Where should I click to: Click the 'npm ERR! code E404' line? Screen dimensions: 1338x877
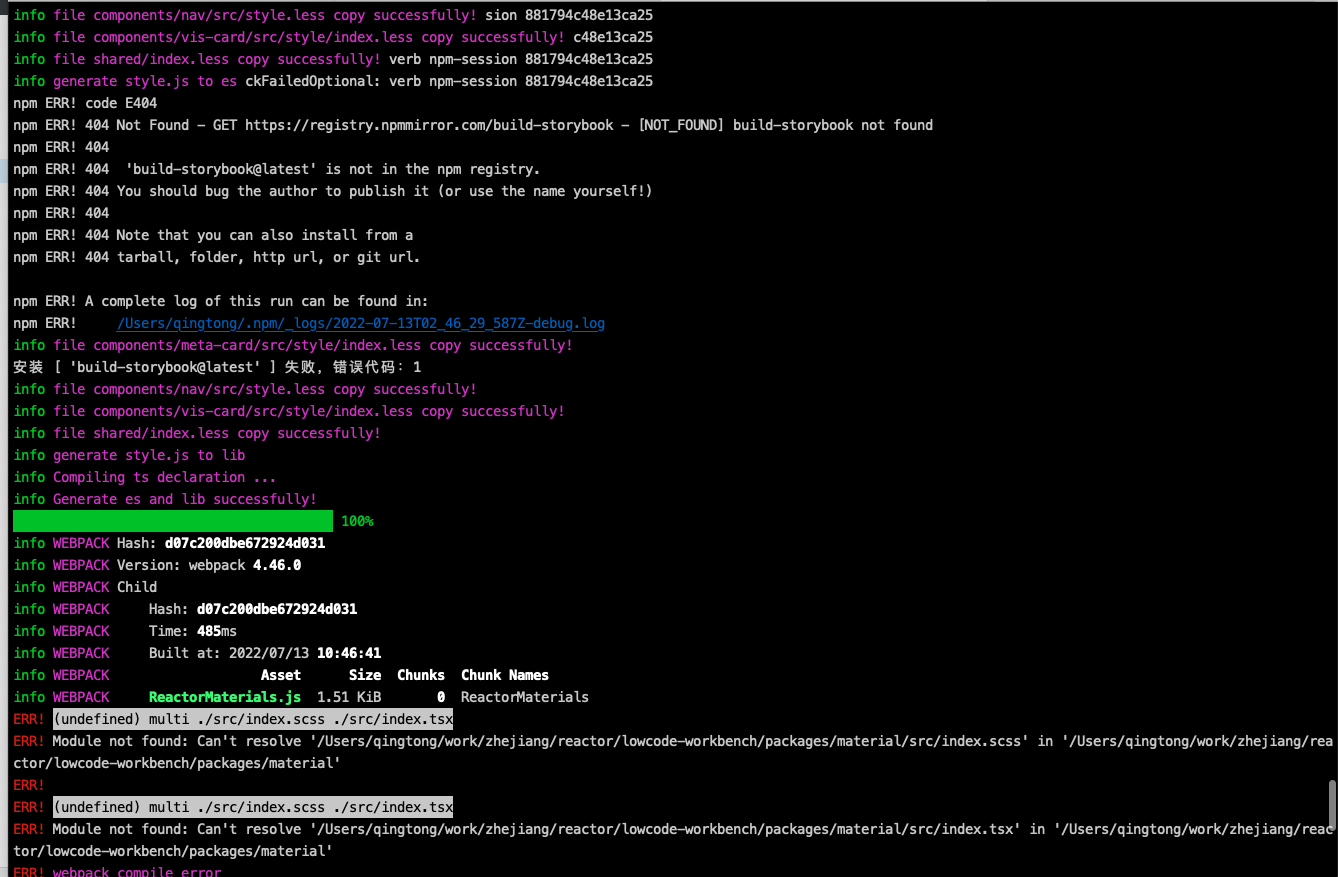[x=85, y=103]
